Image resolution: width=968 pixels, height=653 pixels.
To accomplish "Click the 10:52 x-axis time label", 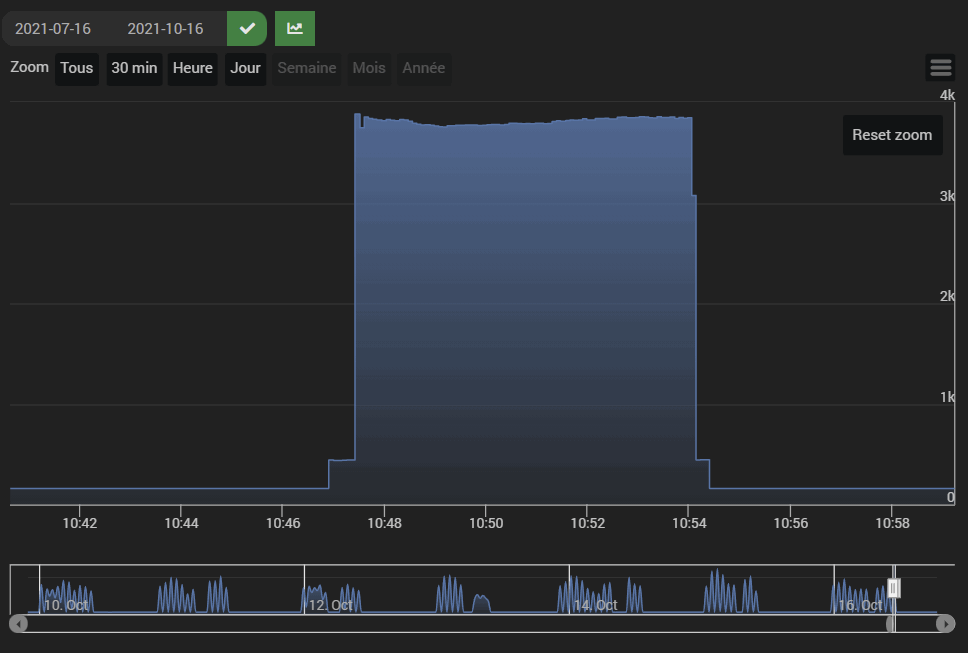I will [587, 523].
